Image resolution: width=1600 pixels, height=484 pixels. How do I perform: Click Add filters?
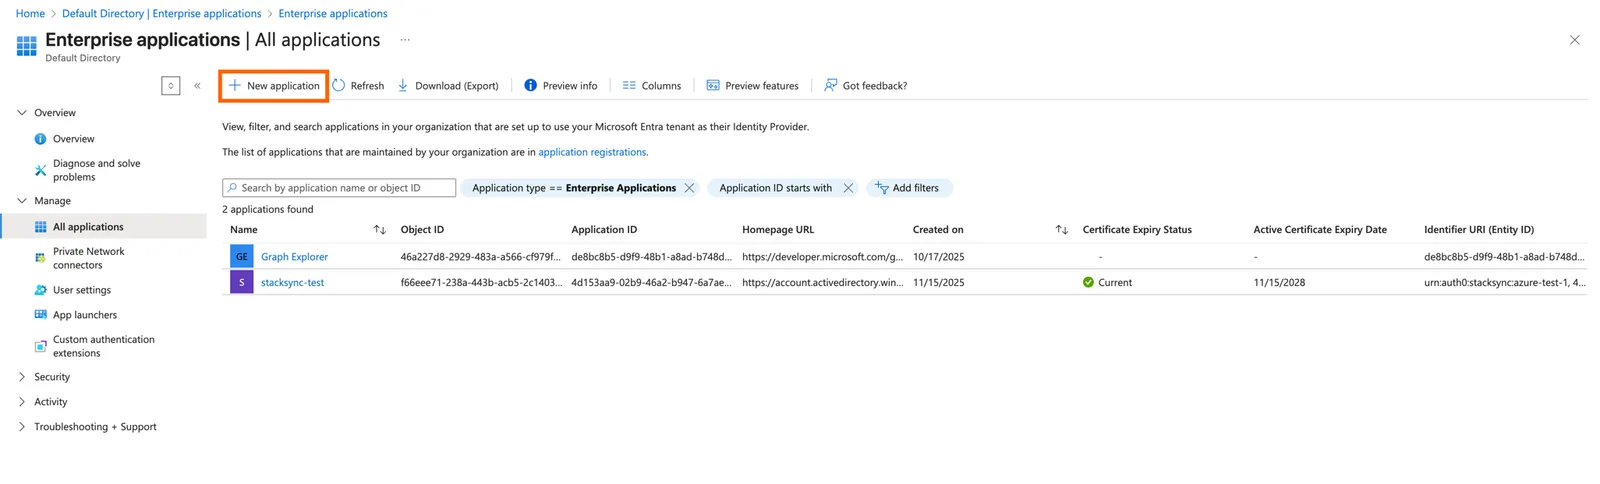coord(908,188)
